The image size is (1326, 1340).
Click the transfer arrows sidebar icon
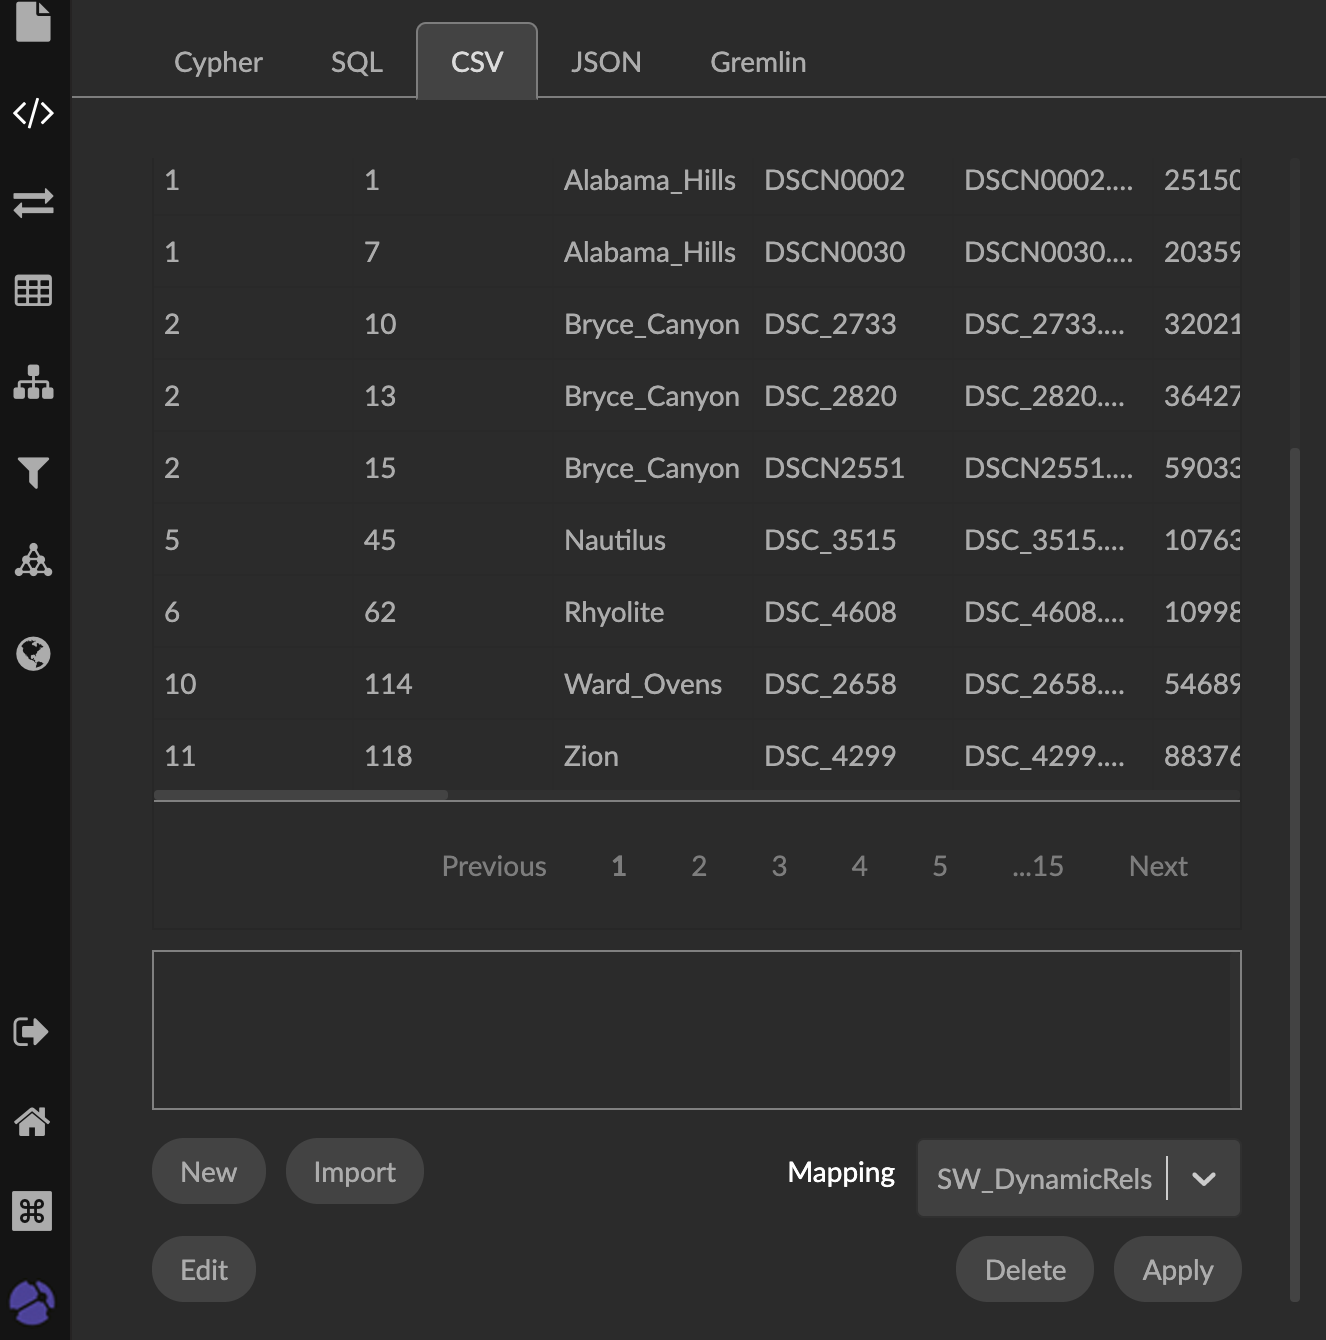(33, 203)
